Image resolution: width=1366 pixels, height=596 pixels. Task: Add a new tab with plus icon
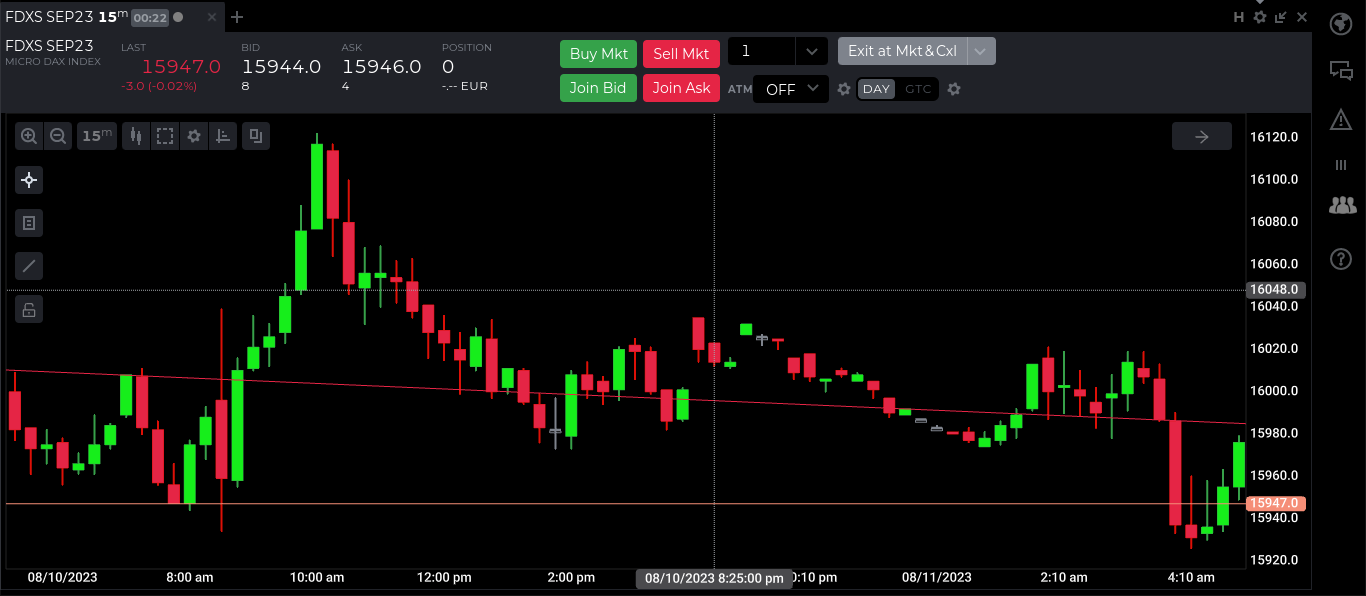point(237,17)
